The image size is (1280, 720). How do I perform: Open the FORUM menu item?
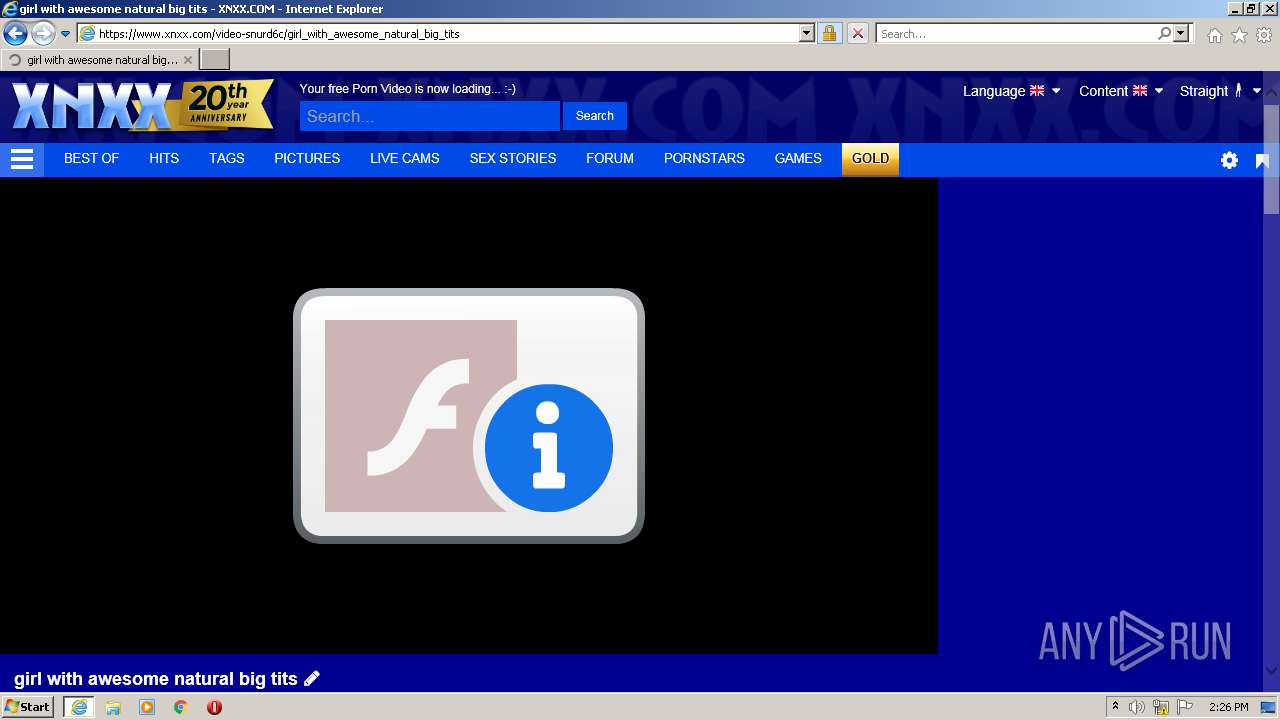(610, 158)
